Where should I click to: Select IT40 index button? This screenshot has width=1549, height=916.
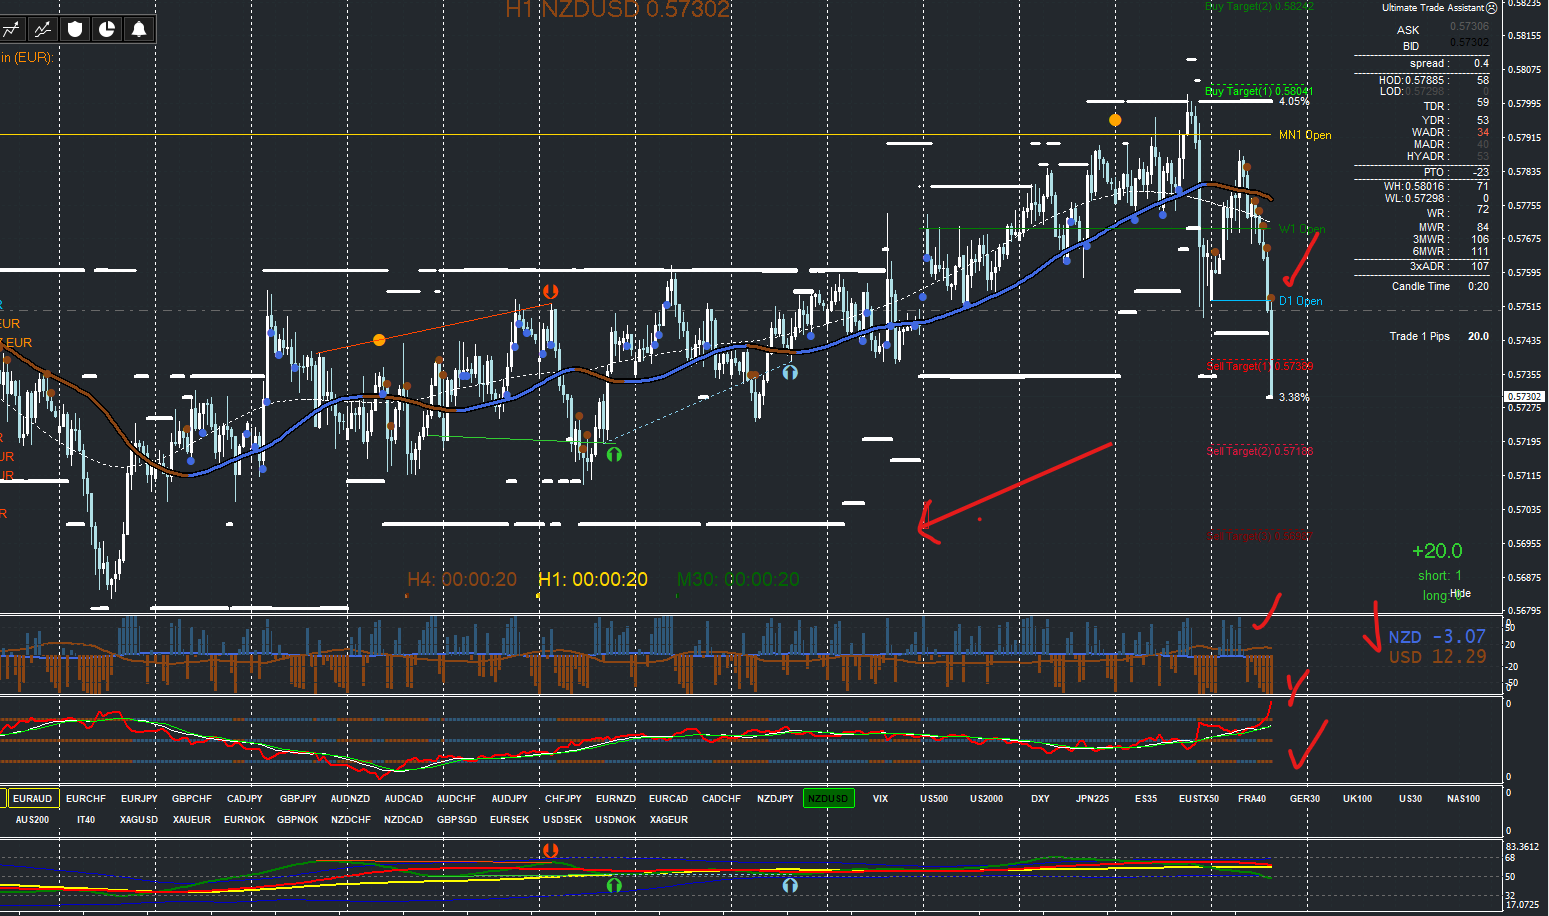pos(86,819)
